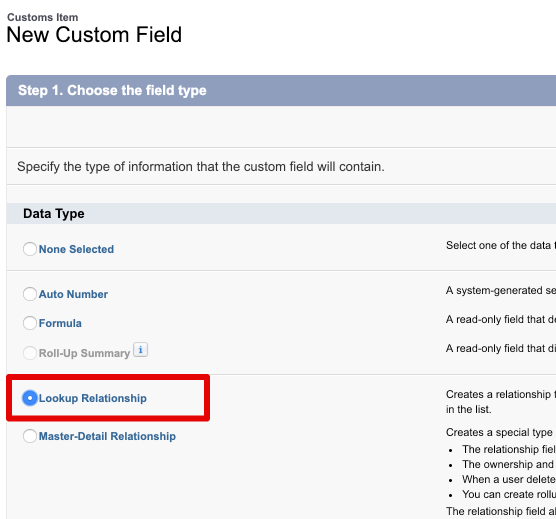Click the Step 1 Choose the field type header
Viewport: 556px width, 519px height.
tap(112, 90)
